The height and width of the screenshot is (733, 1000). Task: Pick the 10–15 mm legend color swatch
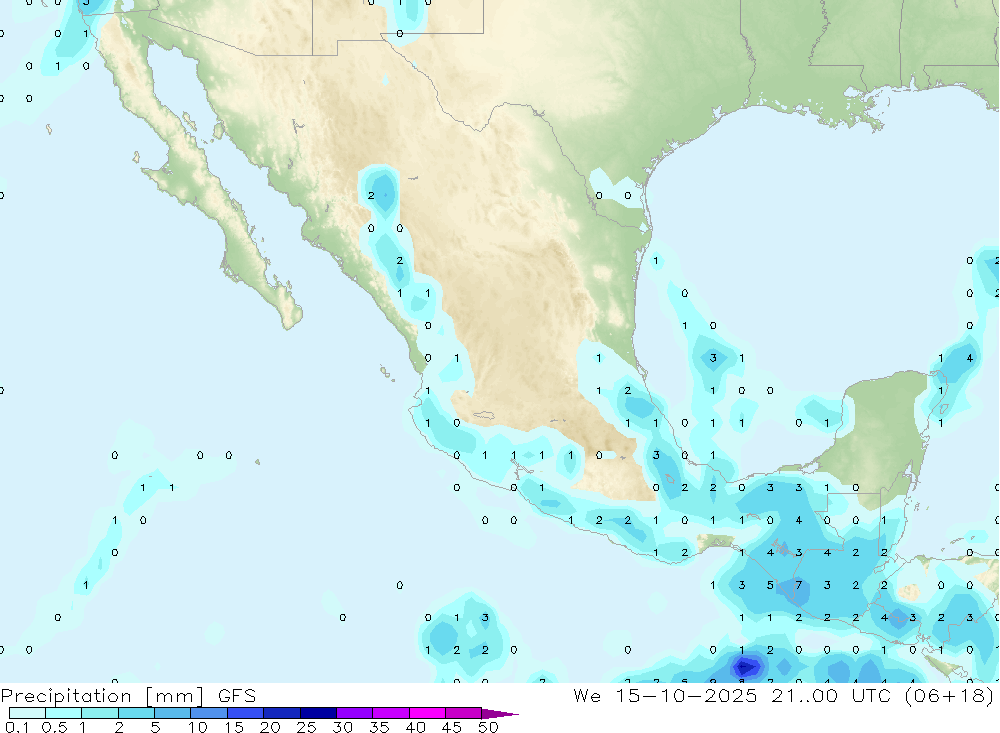point(209,713)
